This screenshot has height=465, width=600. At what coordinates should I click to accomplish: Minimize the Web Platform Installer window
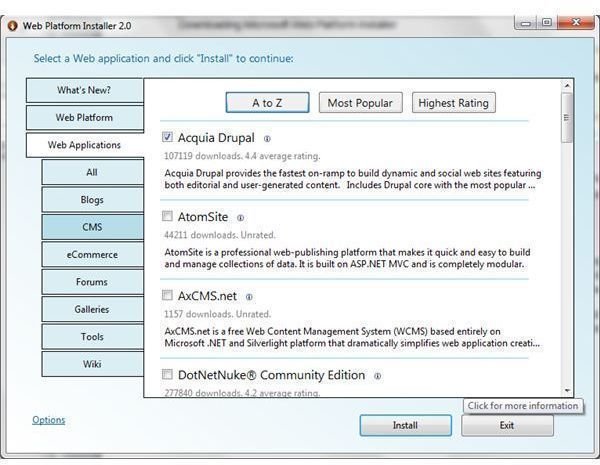click(526, 23)
